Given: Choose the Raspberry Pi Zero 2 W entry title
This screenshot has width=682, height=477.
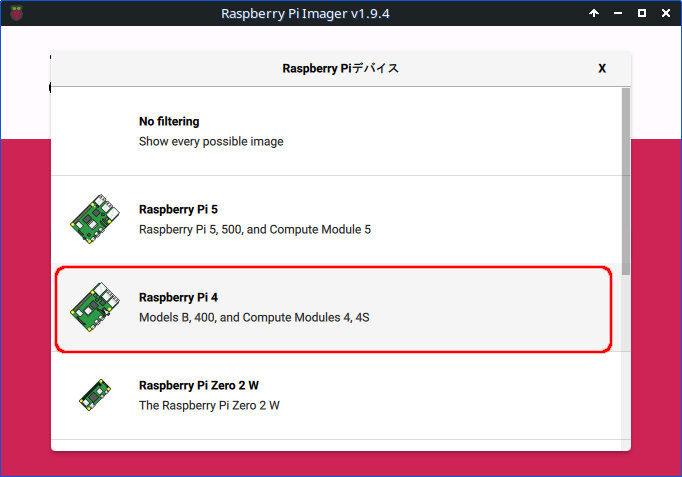Looking at the screenshot, I should point(199,385).
